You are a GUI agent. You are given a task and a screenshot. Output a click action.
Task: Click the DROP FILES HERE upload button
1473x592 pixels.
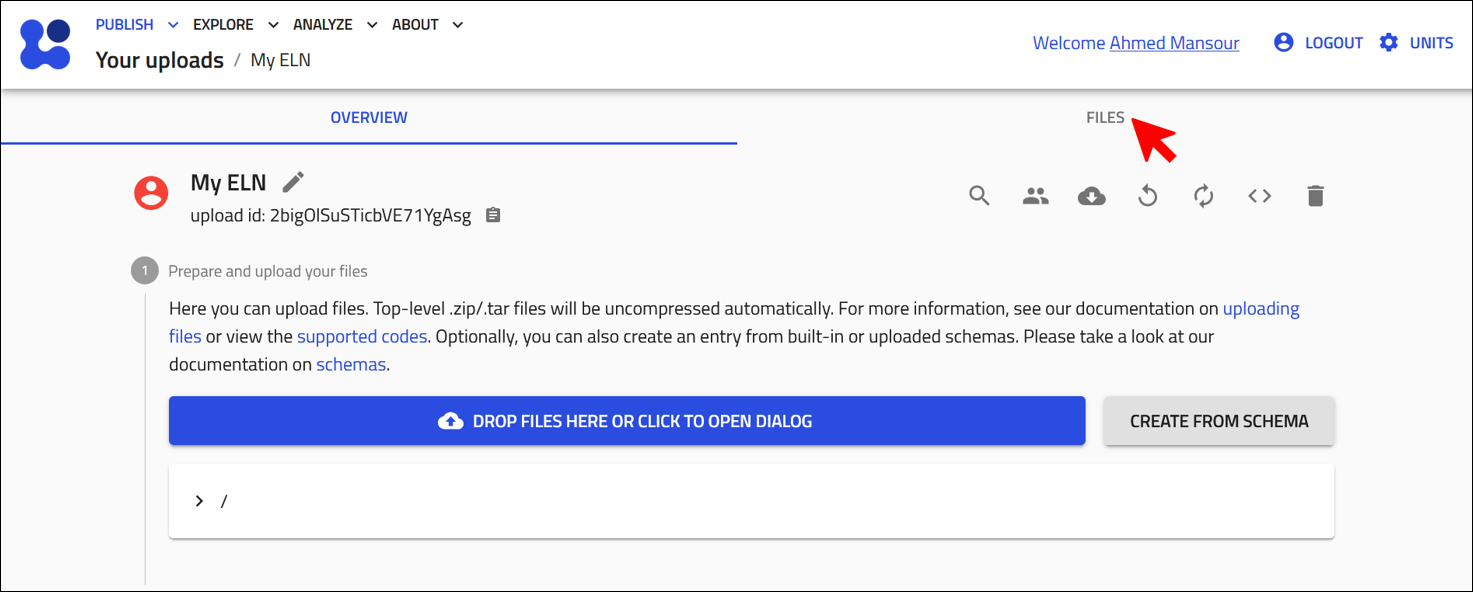click(626, 421)
